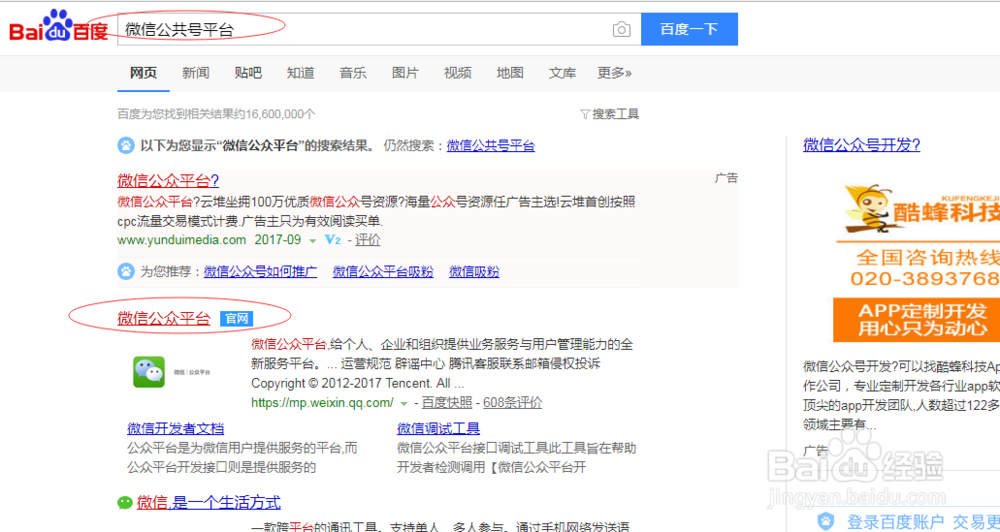The image size is (1000, 532).
Task: Expand the dropdown arrow after 2017-09
Action: tap(312, 241)
